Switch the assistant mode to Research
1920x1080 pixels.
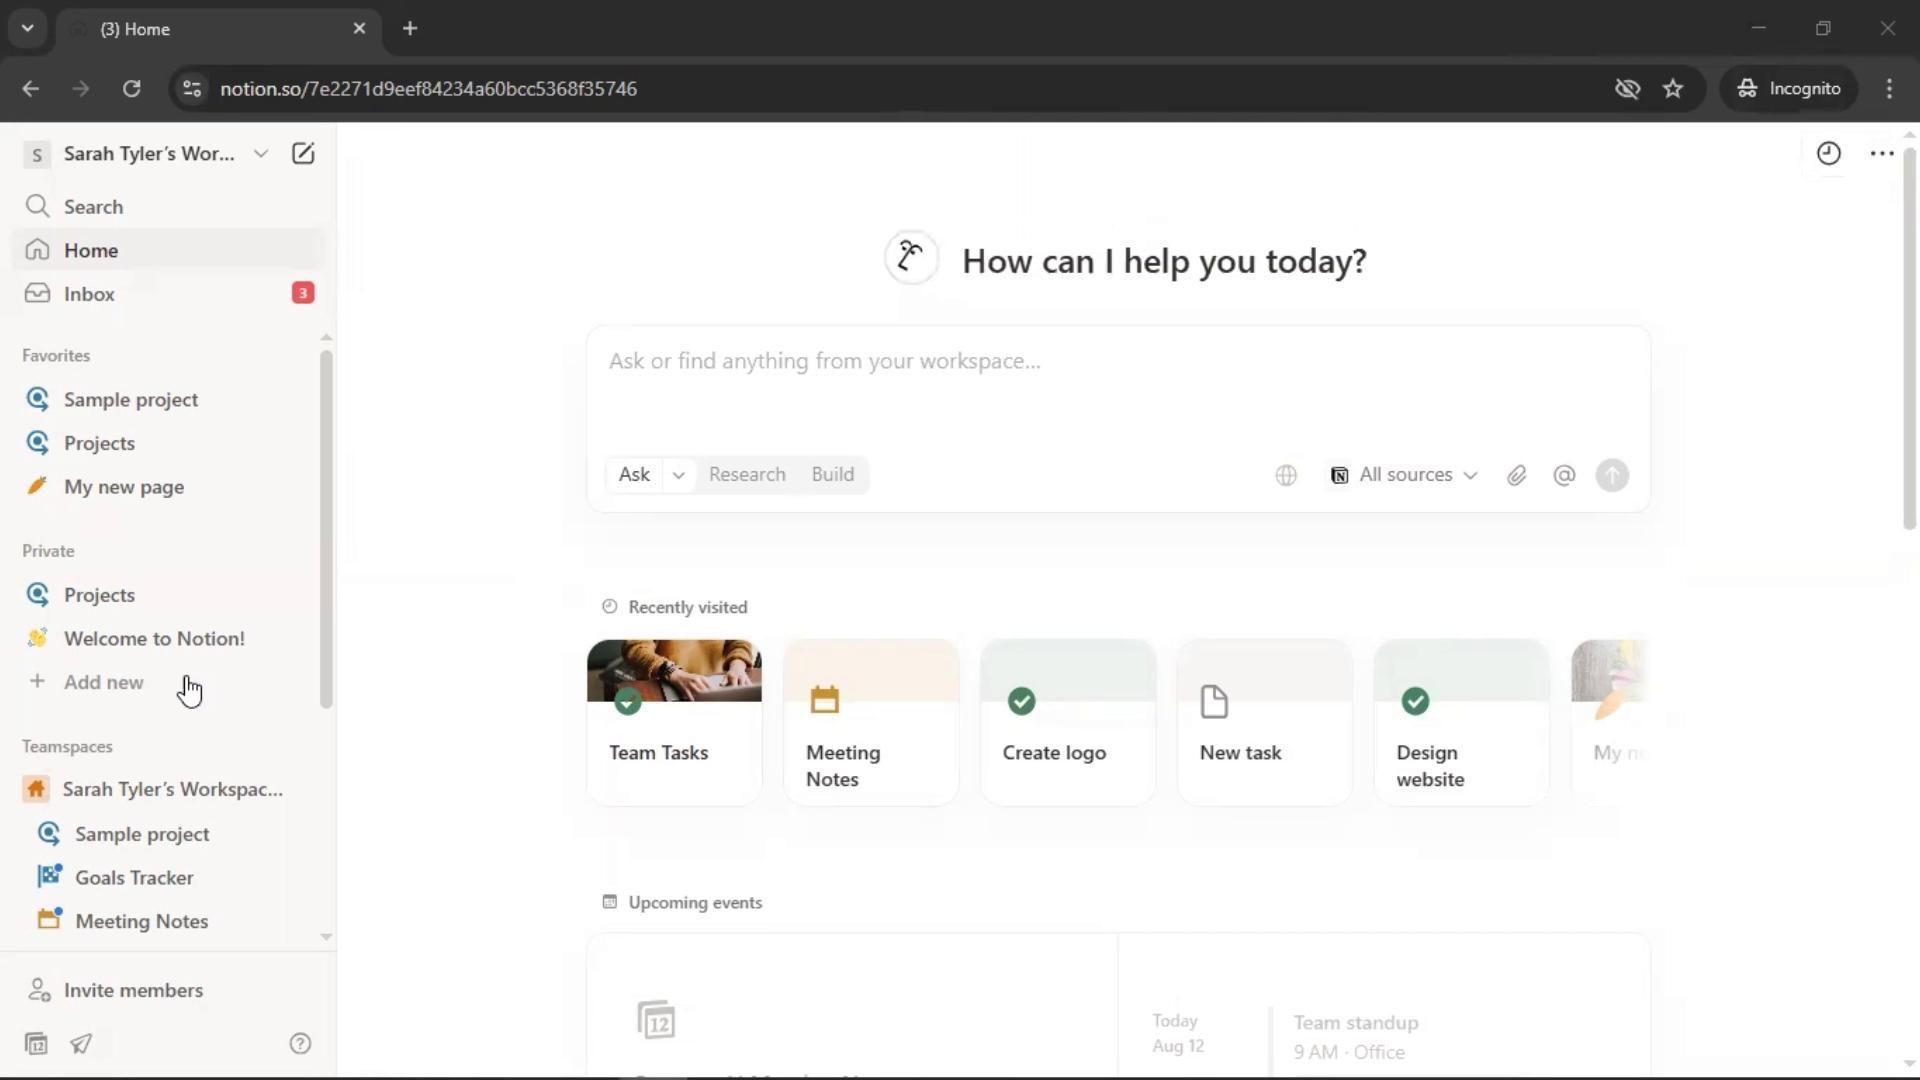click(x=747, y=475)
